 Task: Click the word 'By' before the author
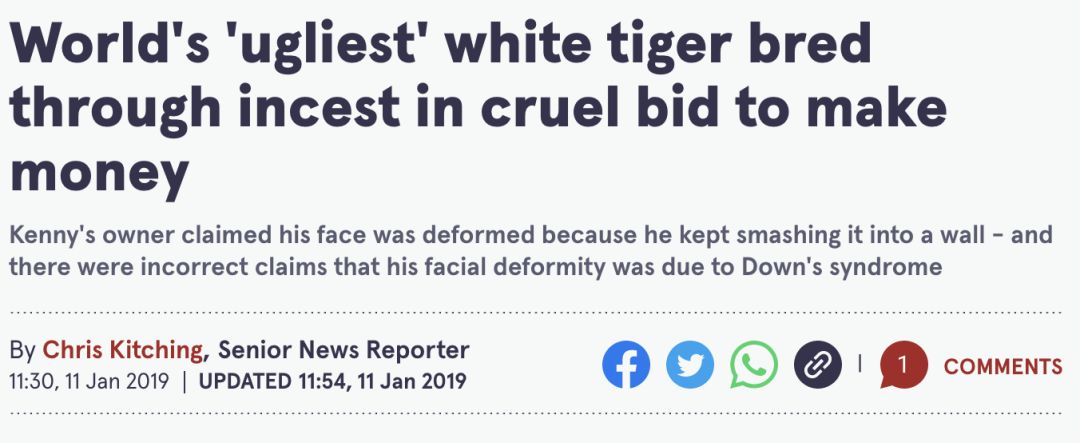(21, 350)
